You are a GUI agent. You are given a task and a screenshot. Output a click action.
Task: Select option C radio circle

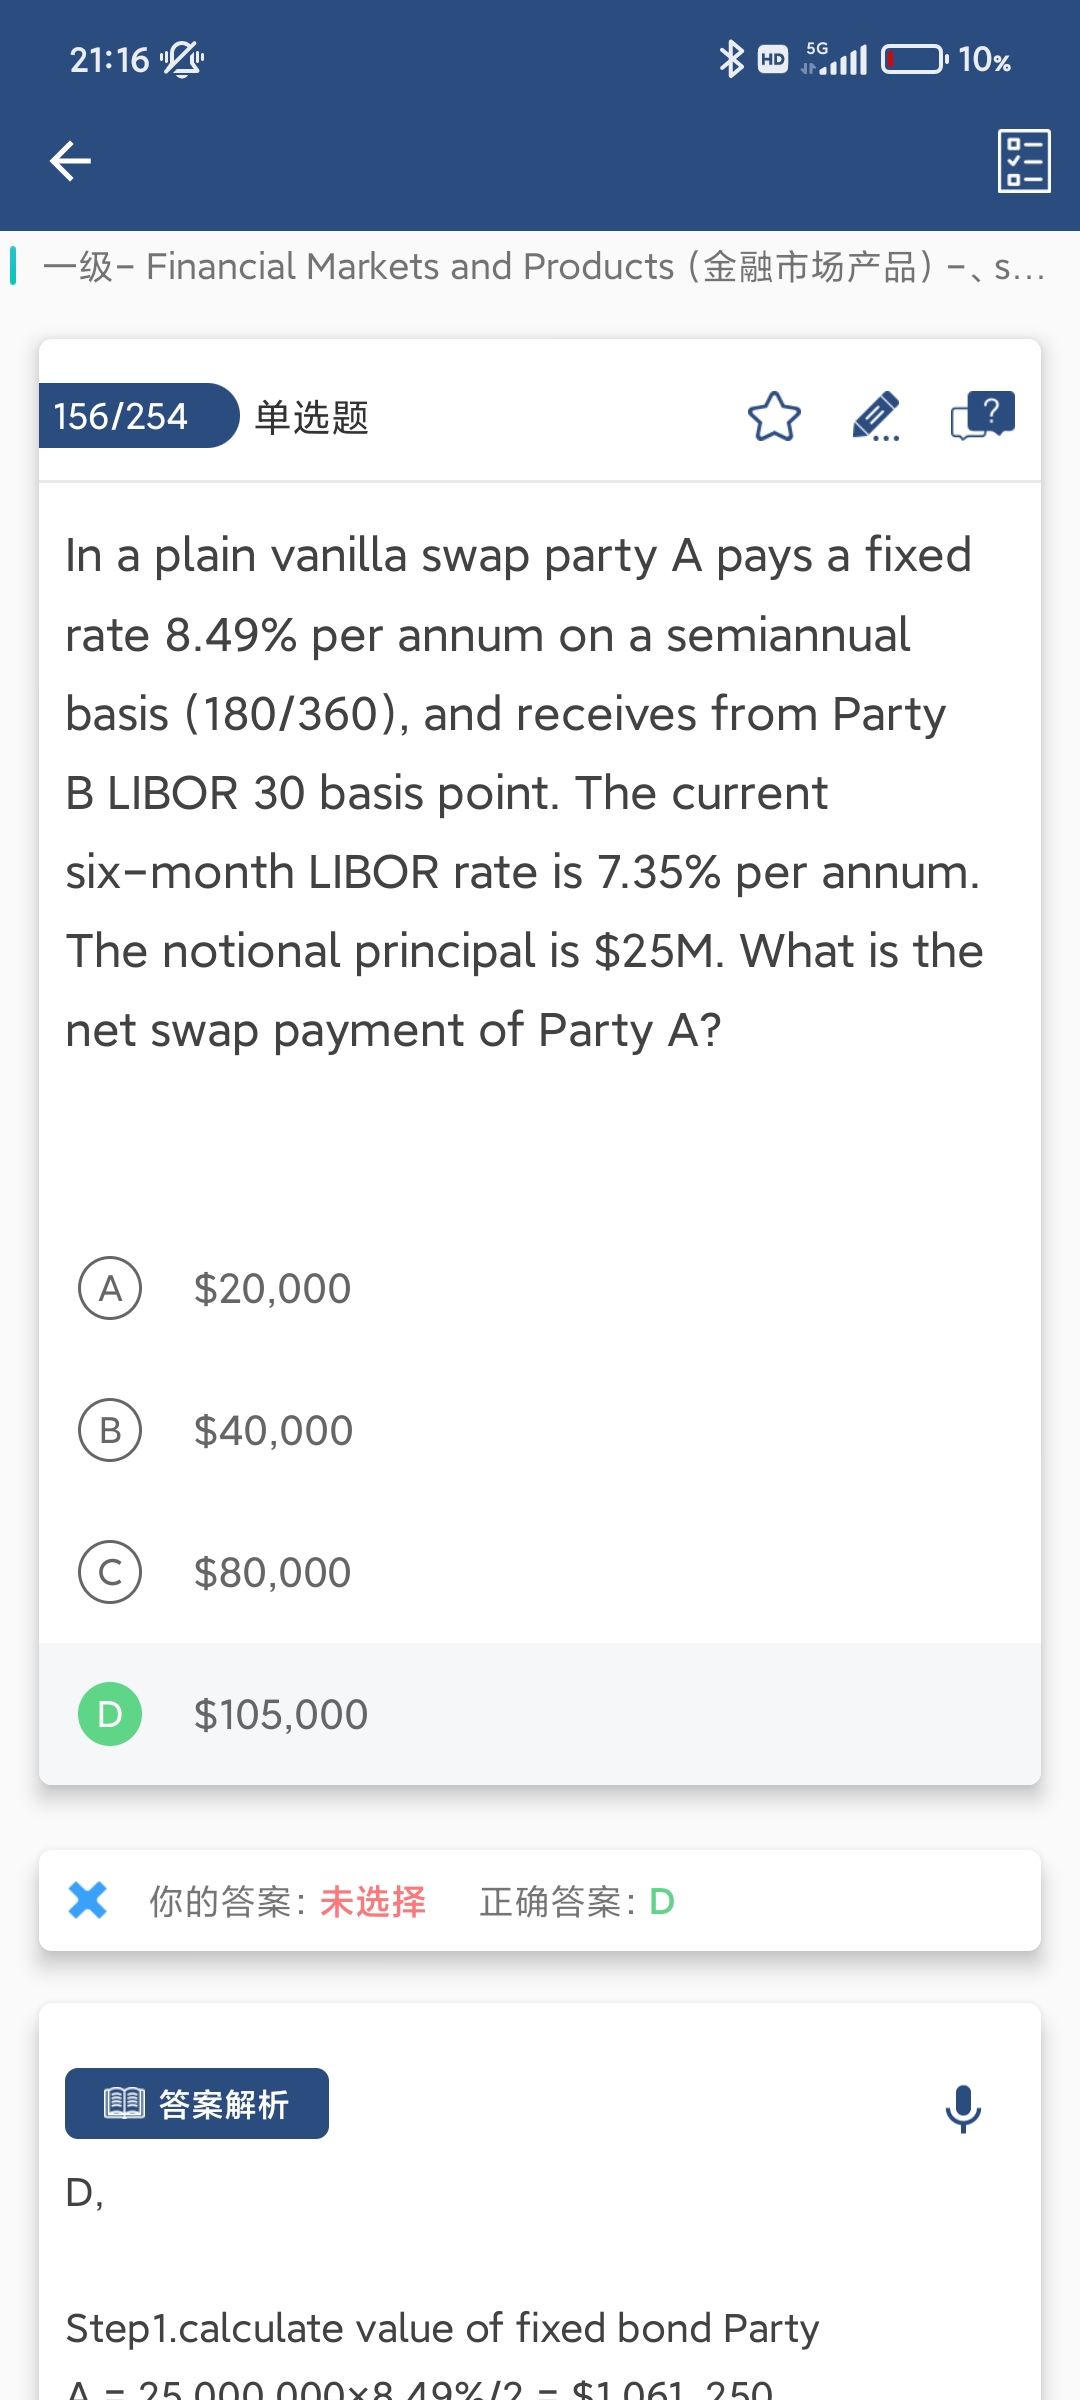tap(110, 1572)
